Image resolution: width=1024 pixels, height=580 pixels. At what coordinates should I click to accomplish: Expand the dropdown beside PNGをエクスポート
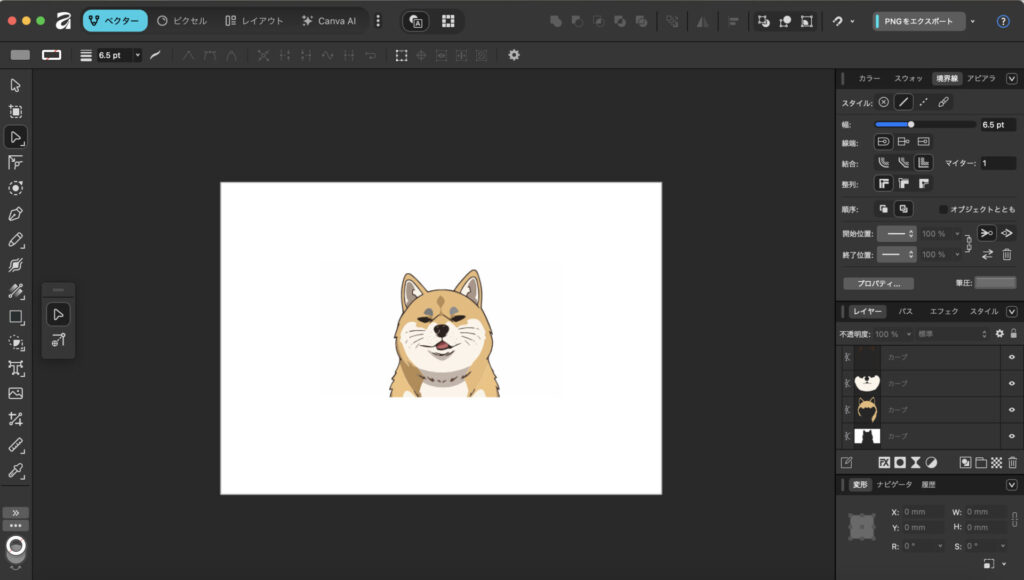coord(972,21)
